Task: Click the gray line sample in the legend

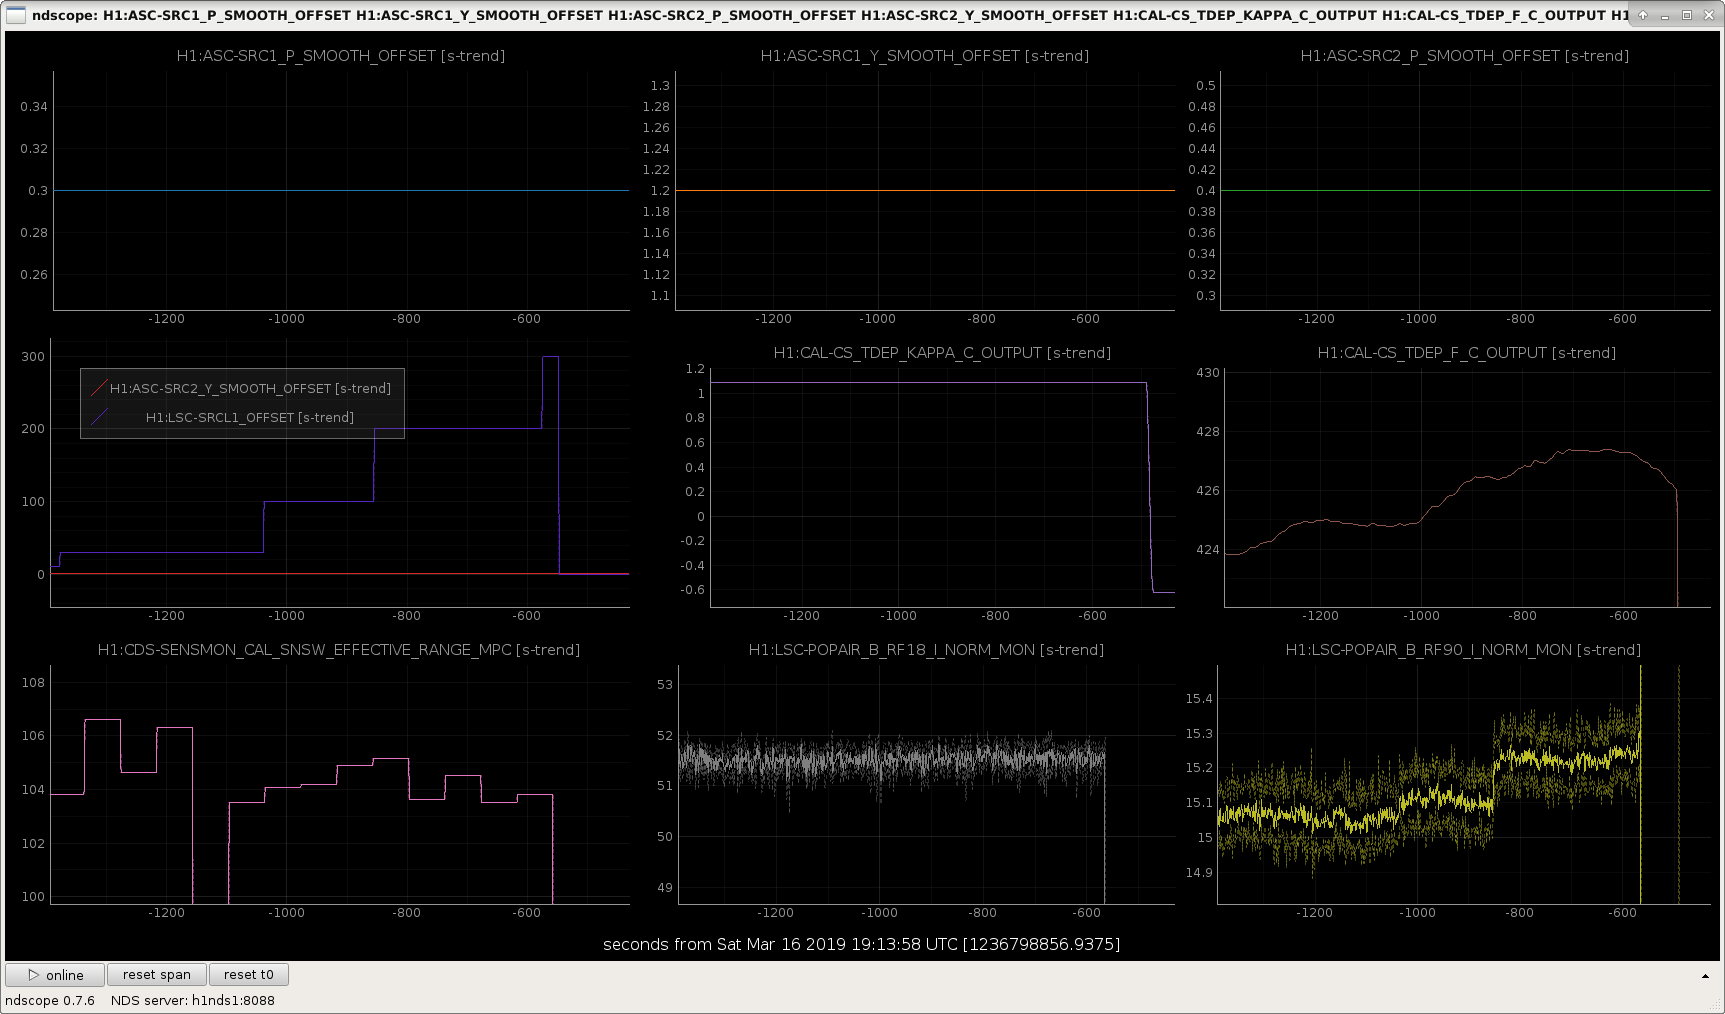Action: [98, 418]
